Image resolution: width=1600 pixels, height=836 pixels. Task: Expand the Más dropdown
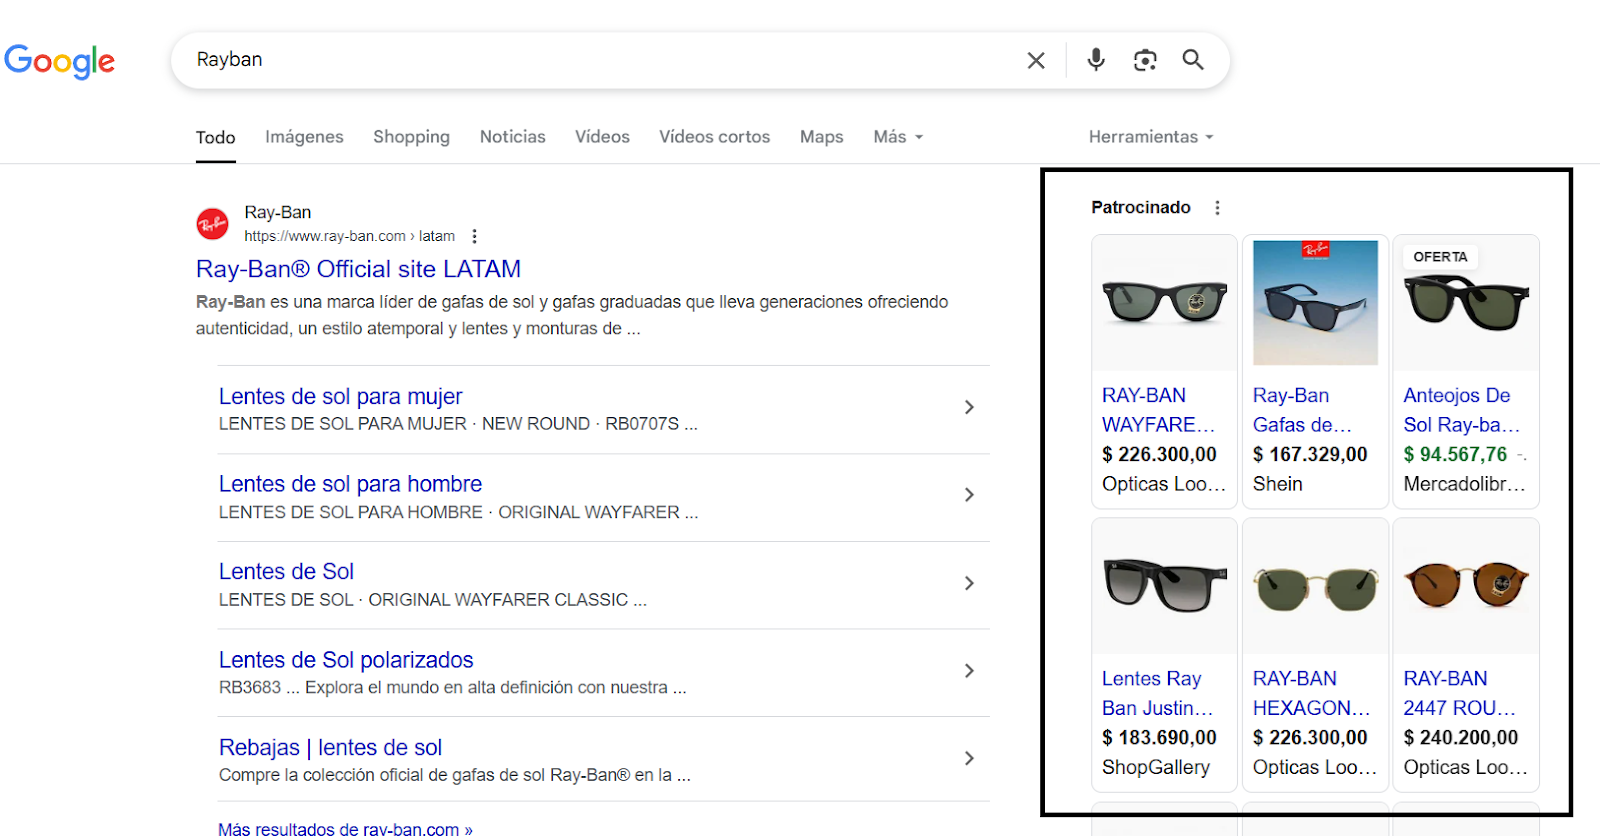[898, 137]
